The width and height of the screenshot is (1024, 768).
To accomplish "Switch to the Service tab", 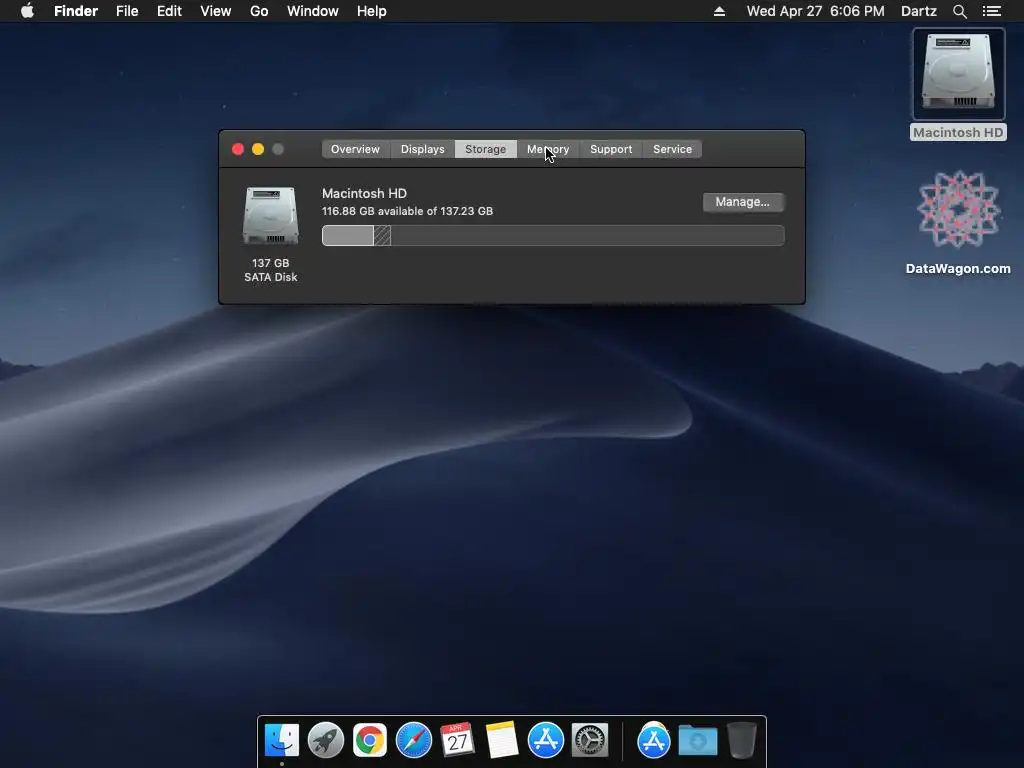I will pyautogui.click(x=673, y=149).
